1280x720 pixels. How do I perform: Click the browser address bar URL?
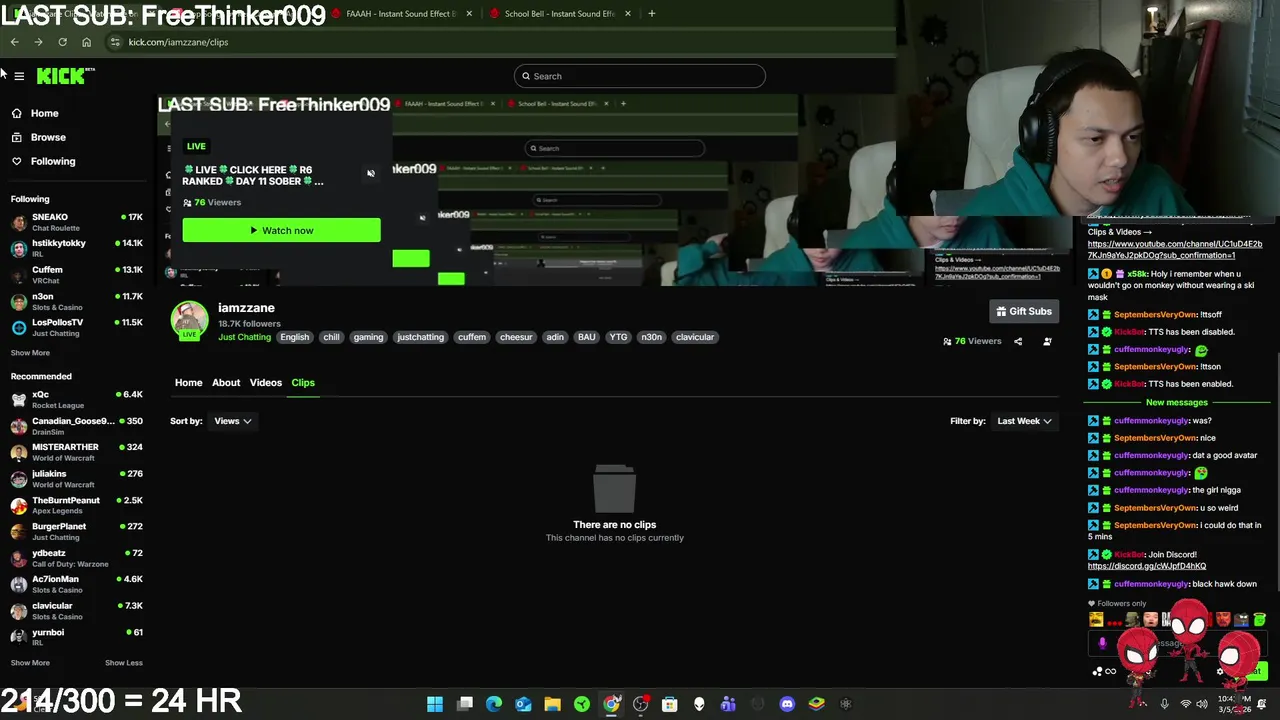178,42
